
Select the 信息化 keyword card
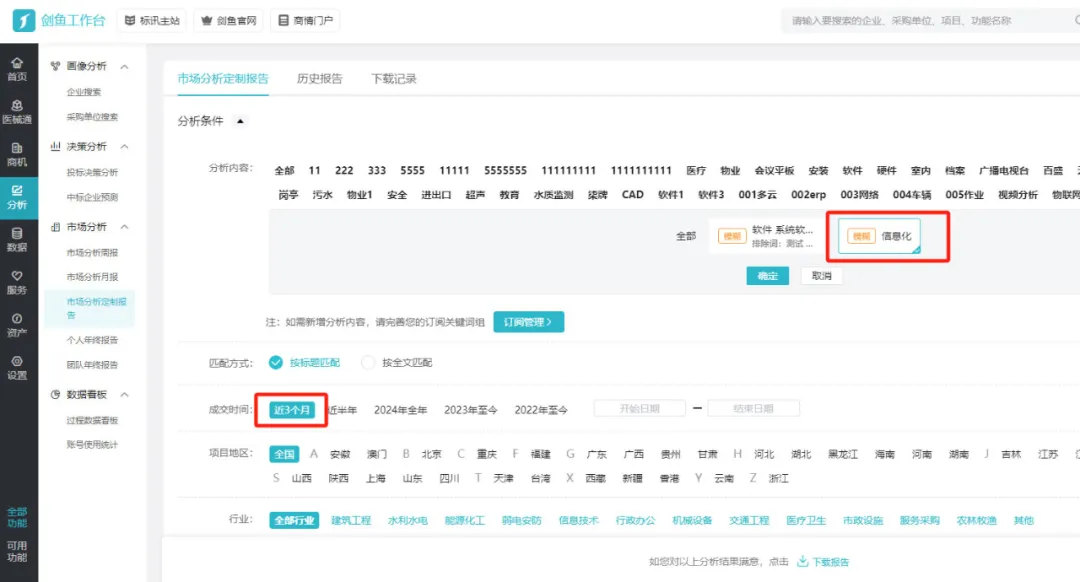[x=879, y=236]
